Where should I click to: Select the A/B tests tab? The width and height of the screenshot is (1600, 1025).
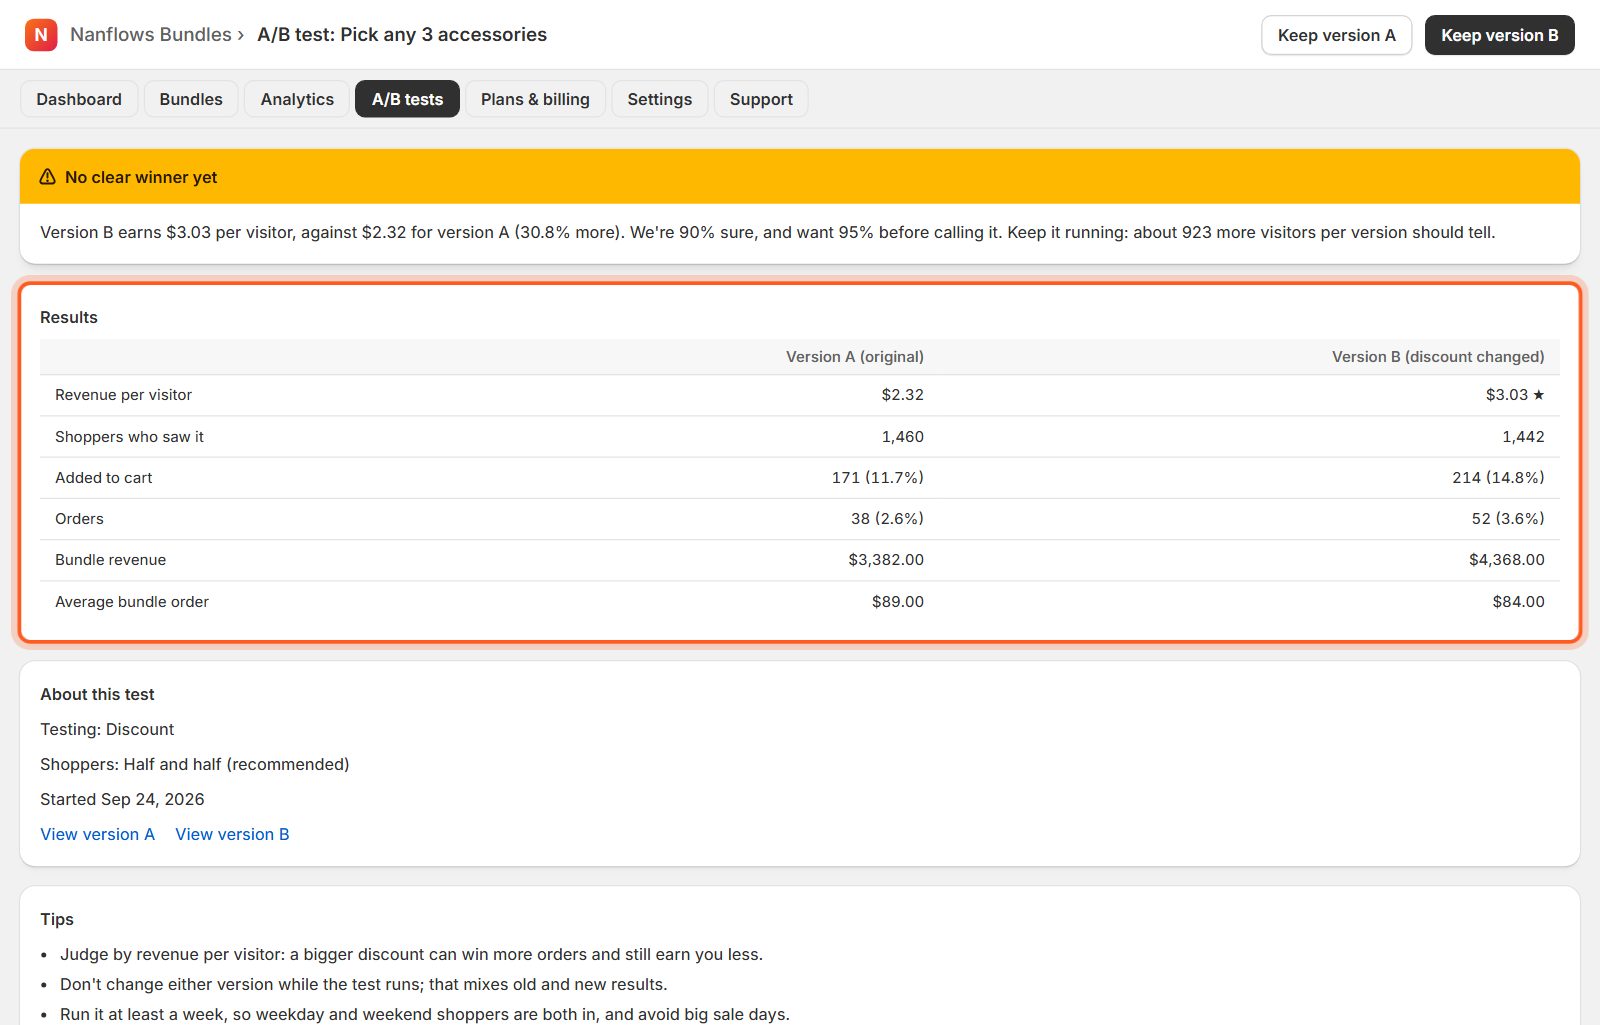point(407,99)
